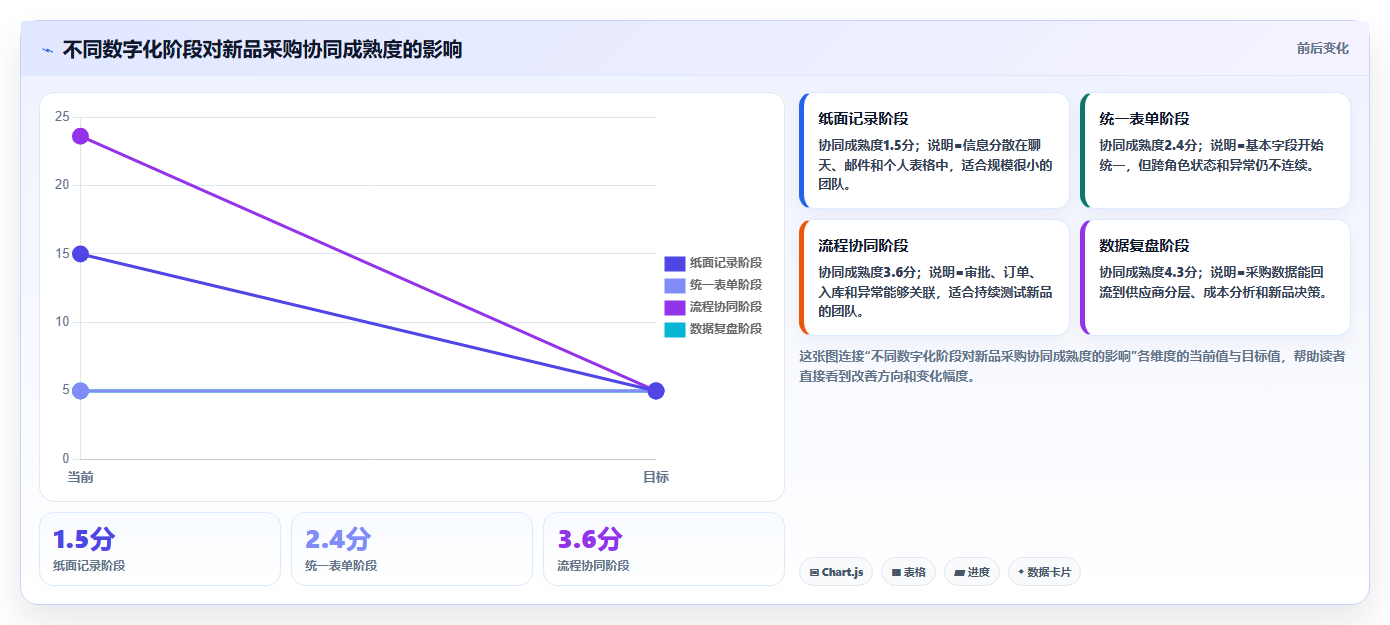Click the 2.4分 stat card
Image resolution: width=1390 pixels, height=625 pixels.
coord(412,549)
